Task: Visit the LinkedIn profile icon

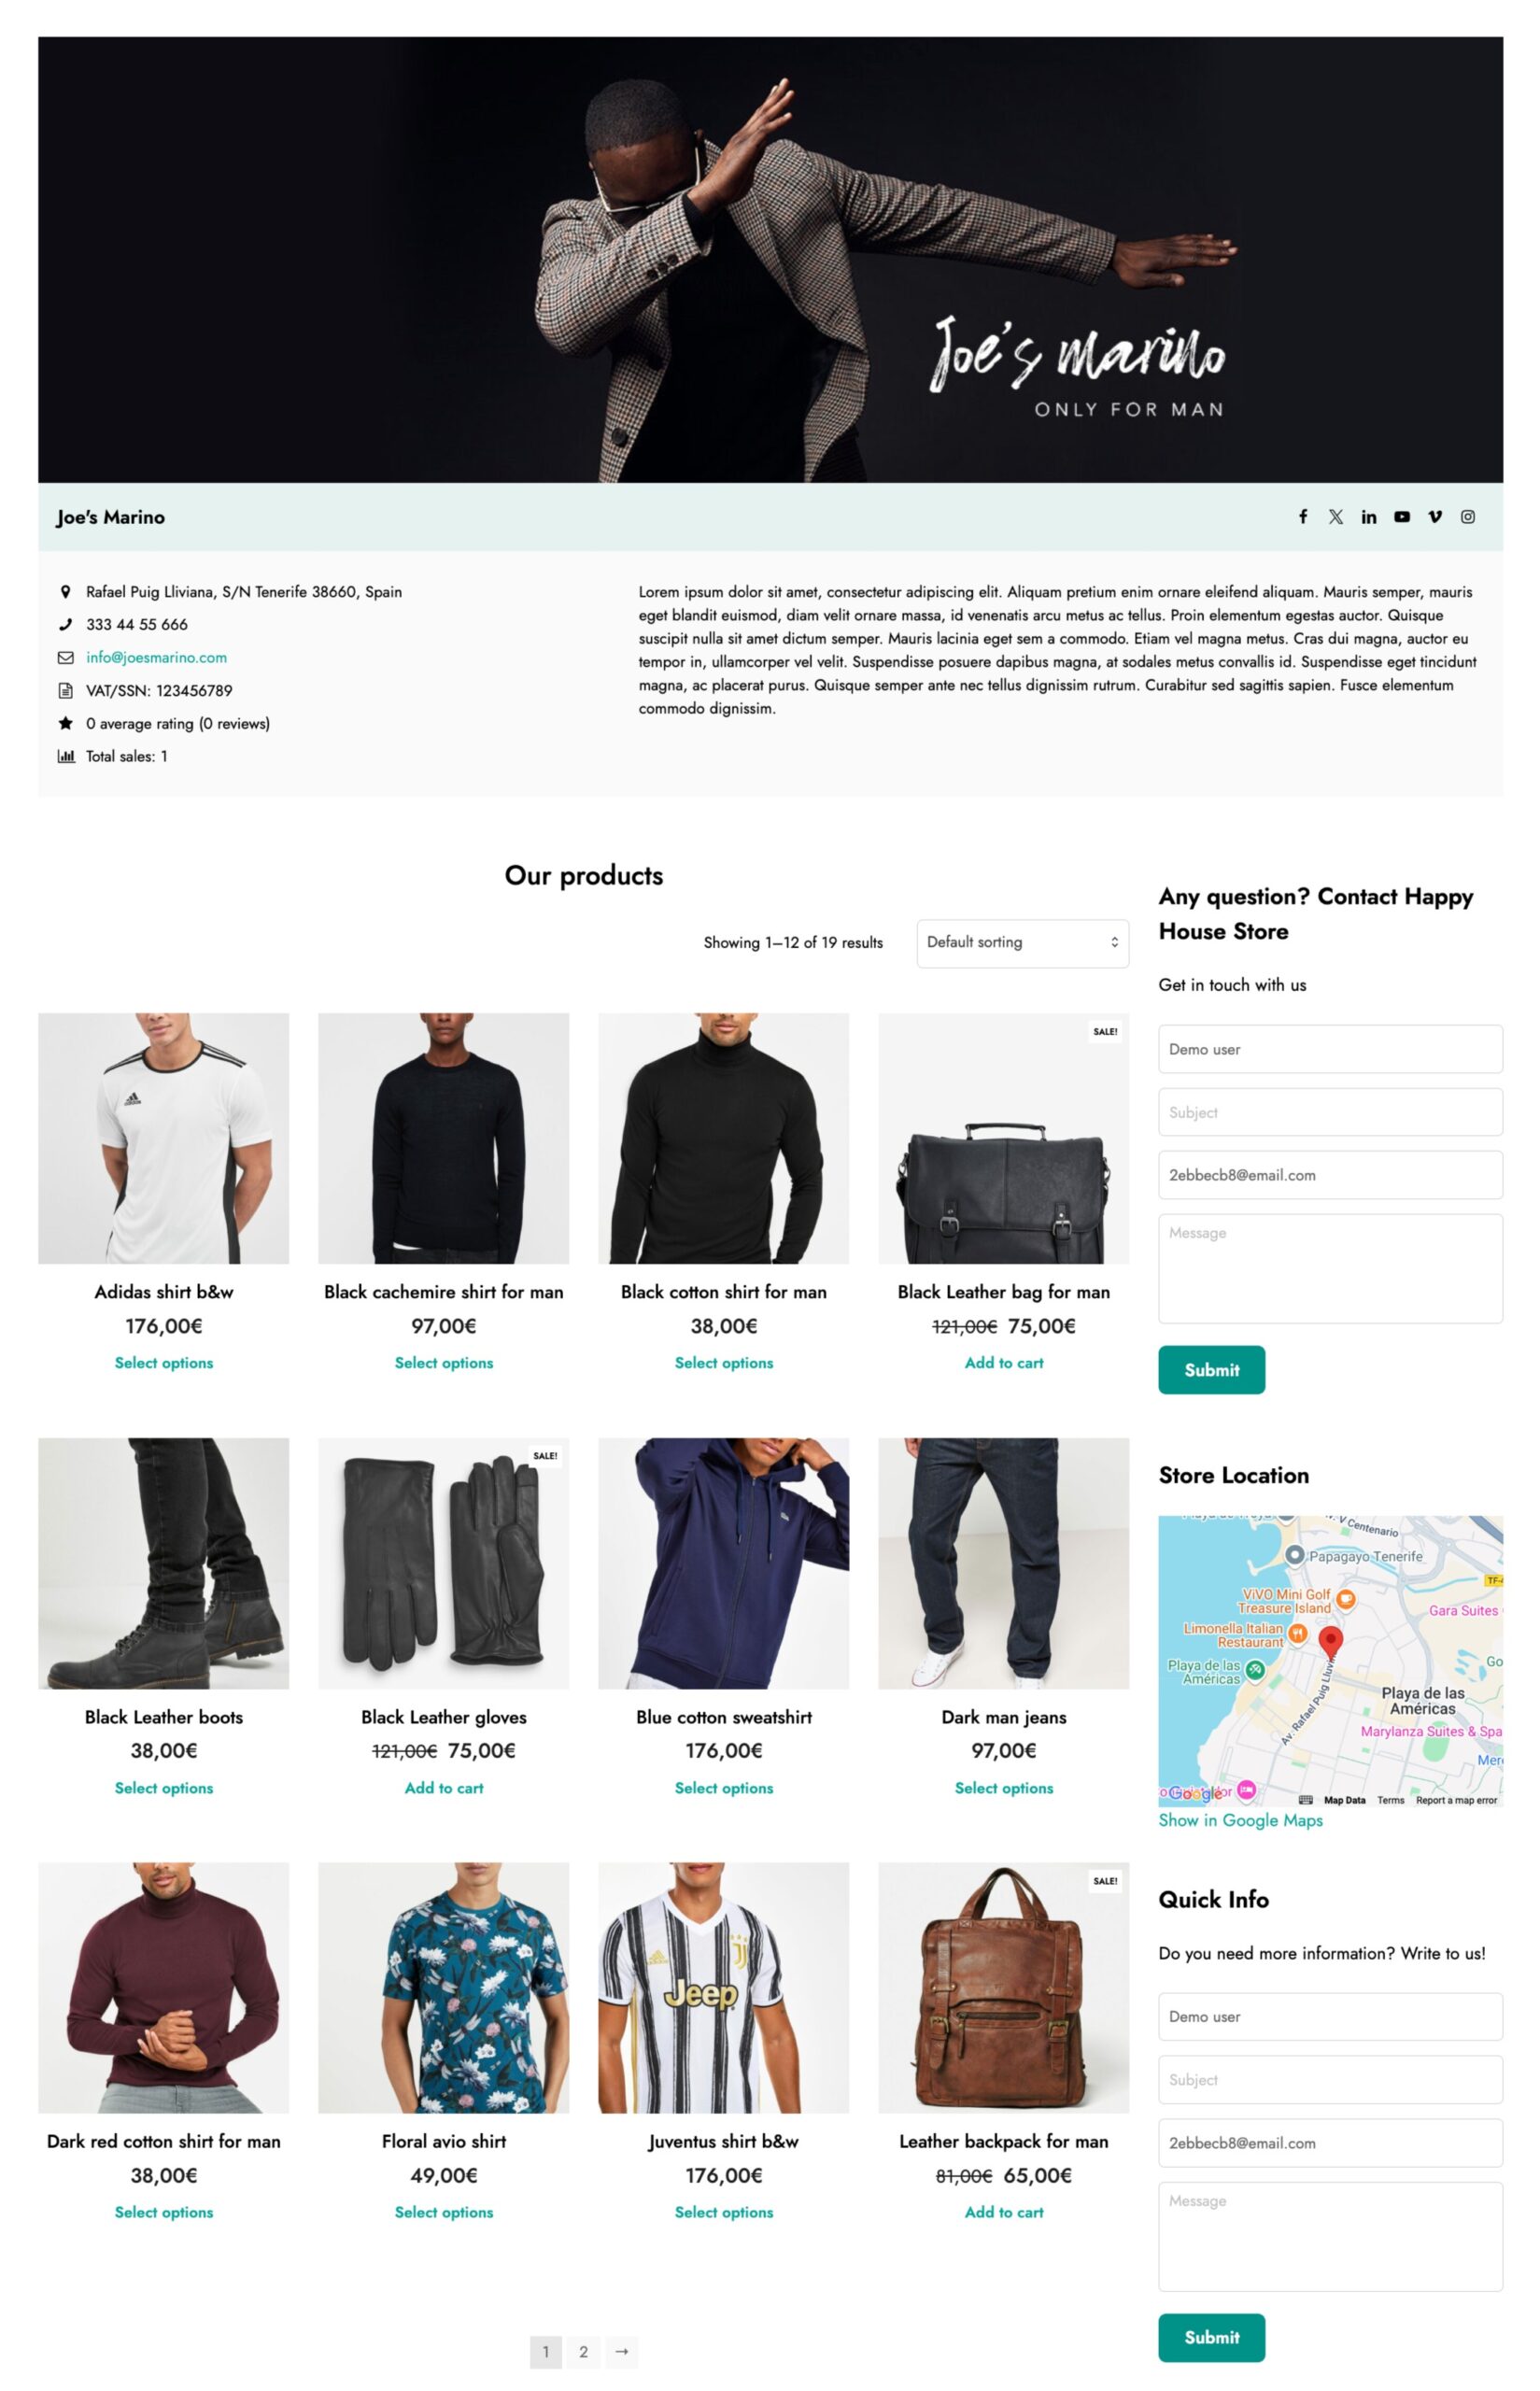Action: click(1368, 516)
